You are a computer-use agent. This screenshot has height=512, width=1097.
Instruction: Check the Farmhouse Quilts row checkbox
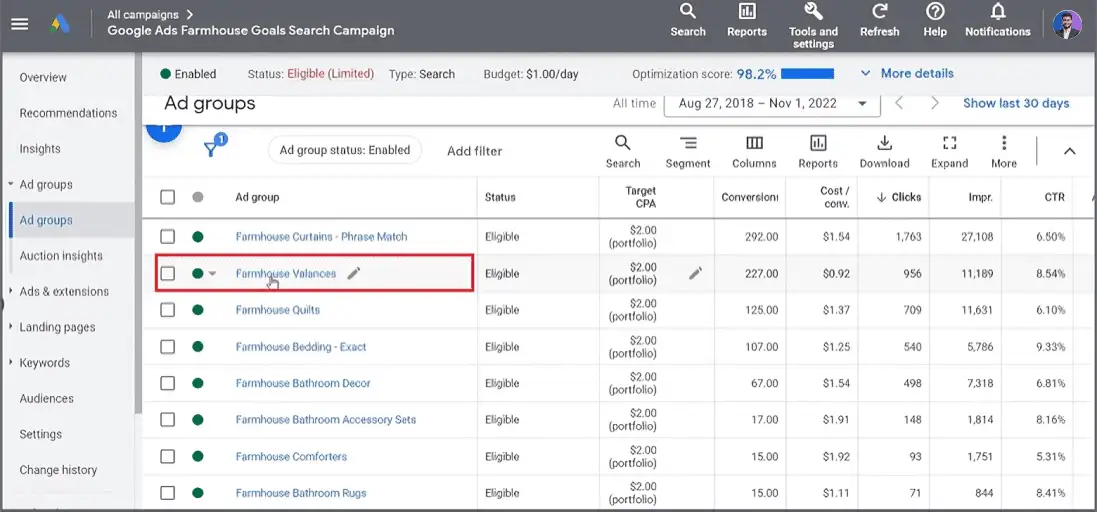[168, 310]
